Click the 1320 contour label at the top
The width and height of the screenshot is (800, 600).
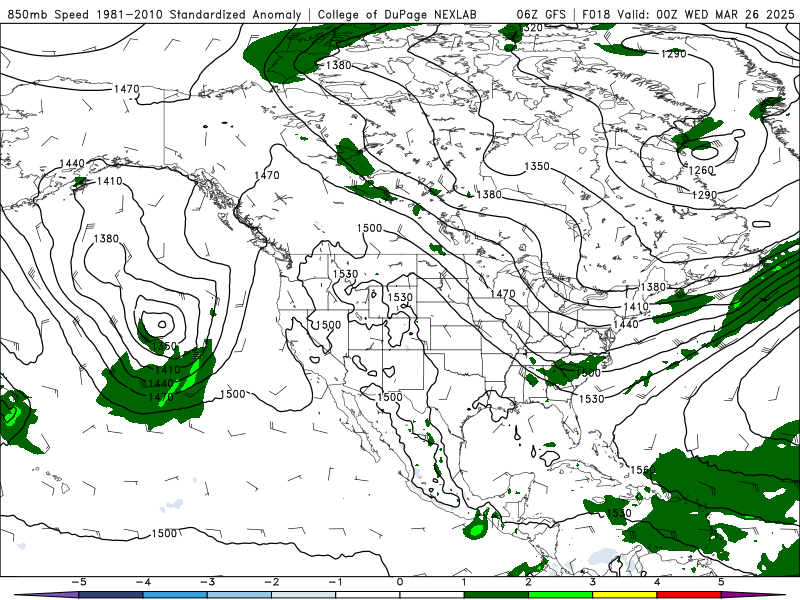coord(531,28)
